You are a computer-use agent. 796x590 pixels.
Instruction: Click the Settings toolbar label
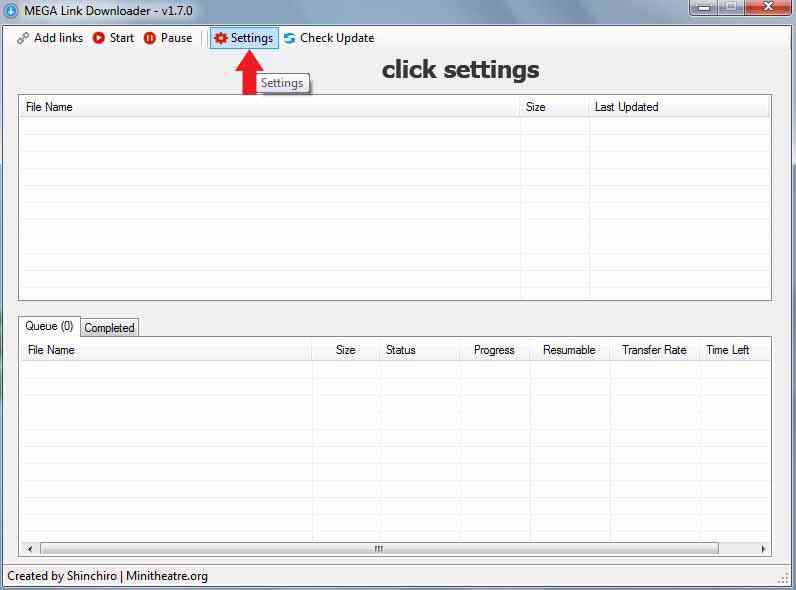coord(252,38)
